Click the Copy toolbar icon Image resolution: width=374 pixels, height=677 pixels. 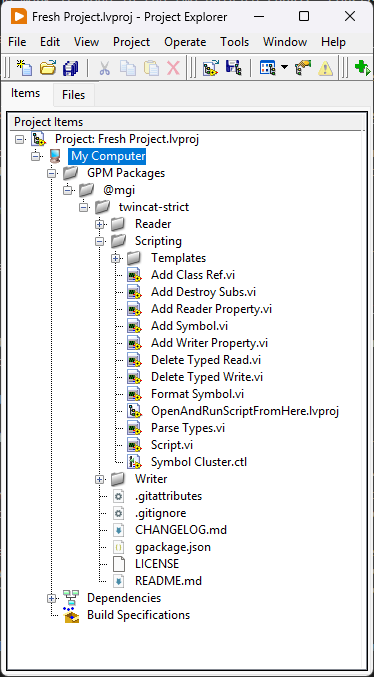[128, 68]
